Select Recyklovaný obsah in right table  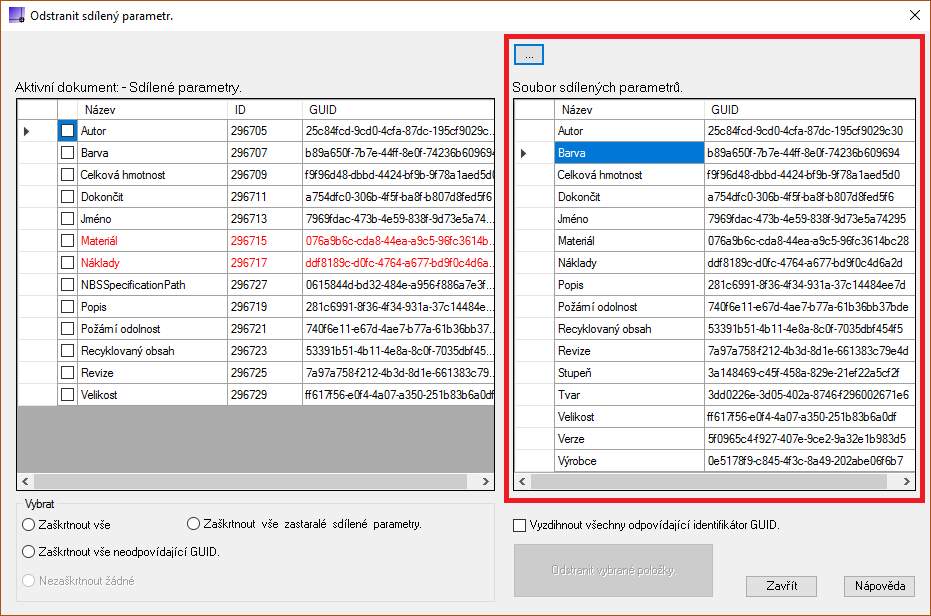714,328
